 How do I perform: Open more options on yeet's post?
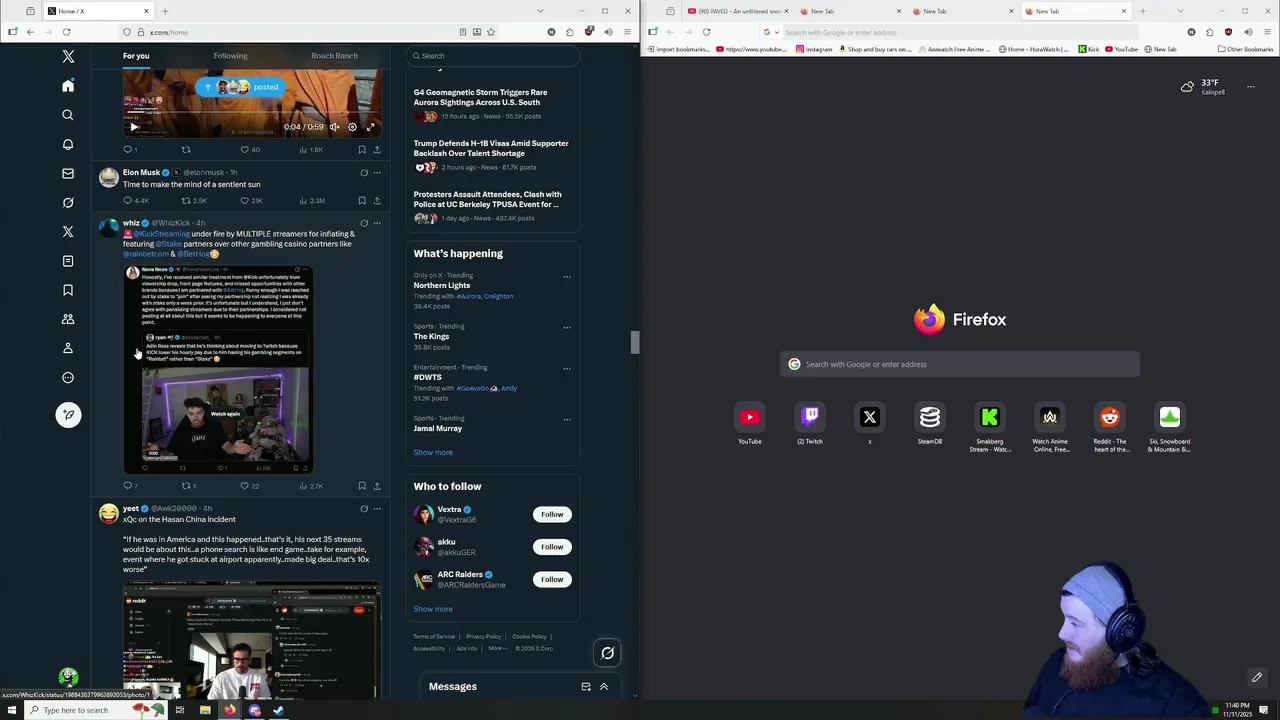tap(377, 509)
